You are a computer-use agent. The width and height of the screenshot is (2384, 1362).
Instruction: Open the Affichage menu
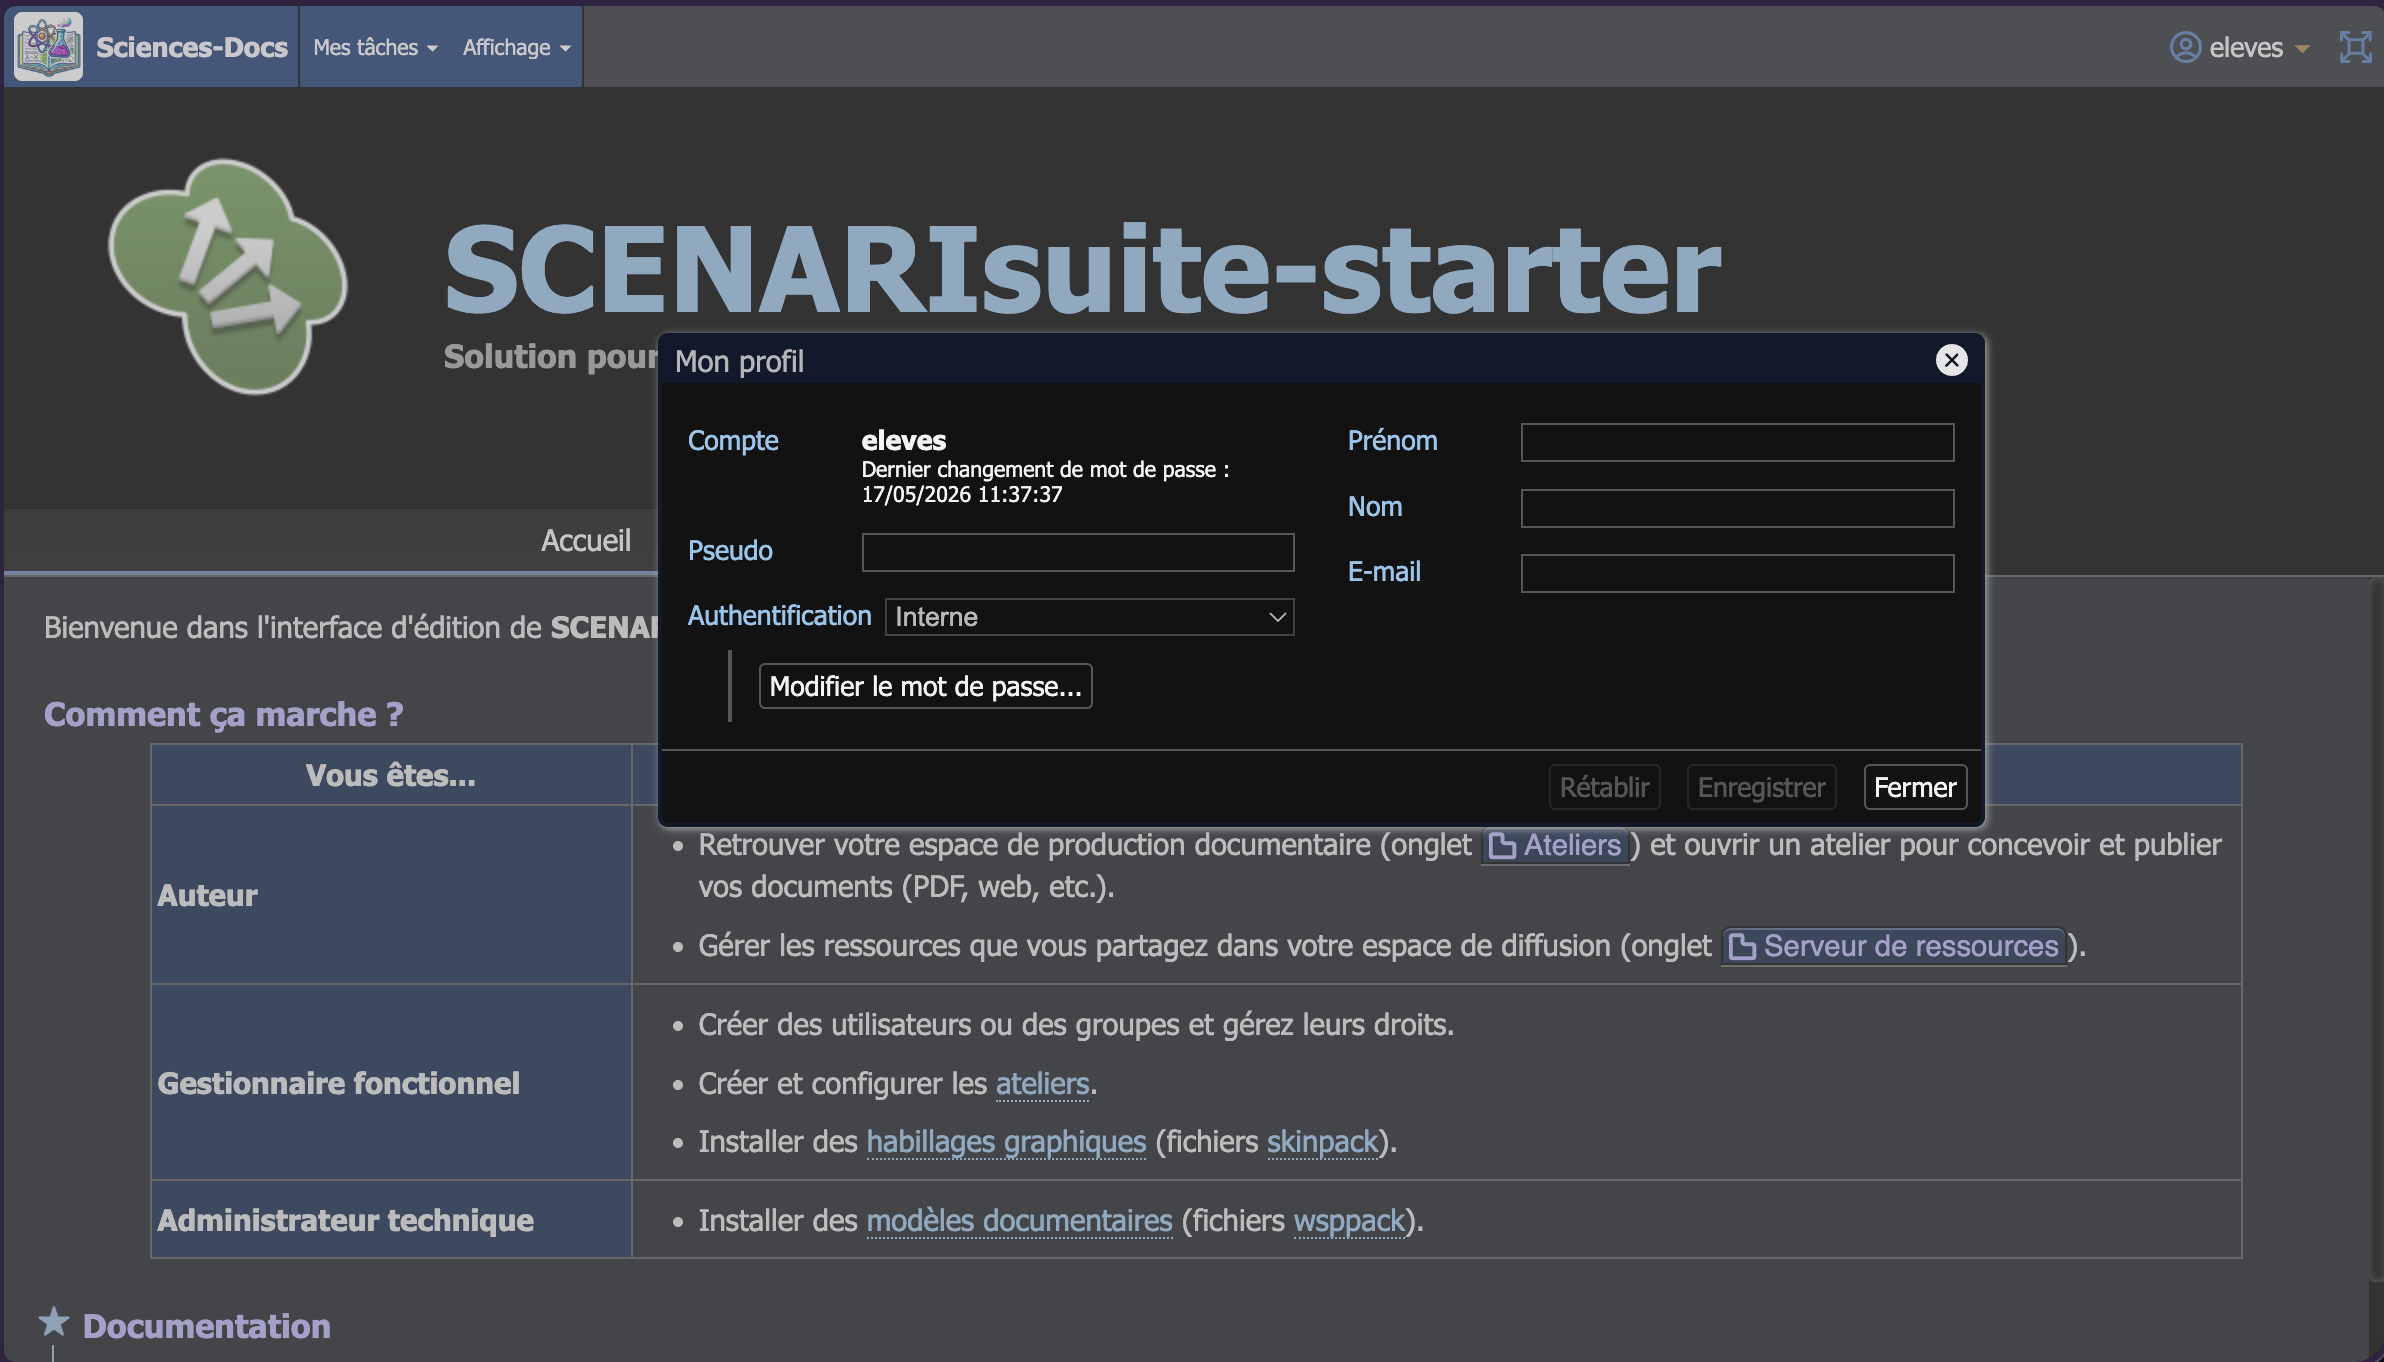(x=516, y=47)
